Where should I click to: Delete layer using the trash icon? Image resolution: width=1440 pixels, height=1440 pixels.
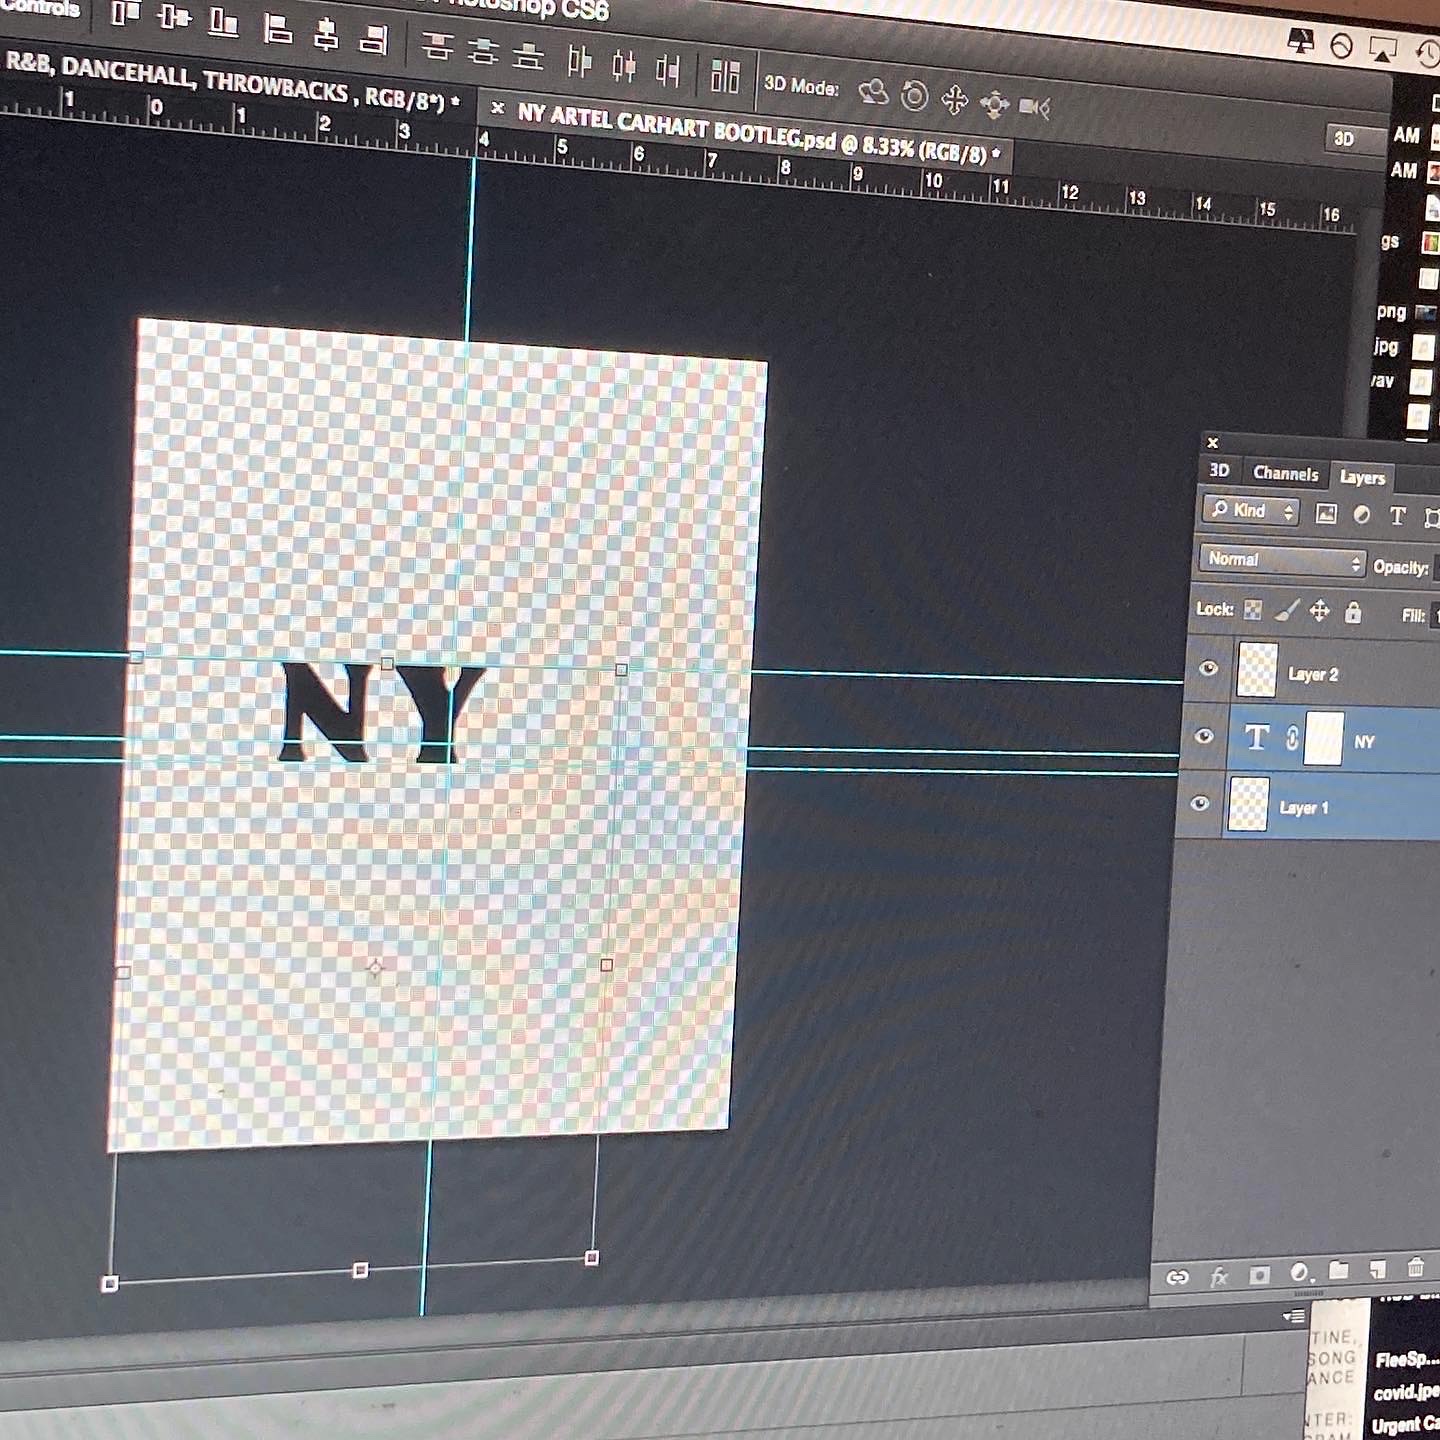pos(1415,1268)
